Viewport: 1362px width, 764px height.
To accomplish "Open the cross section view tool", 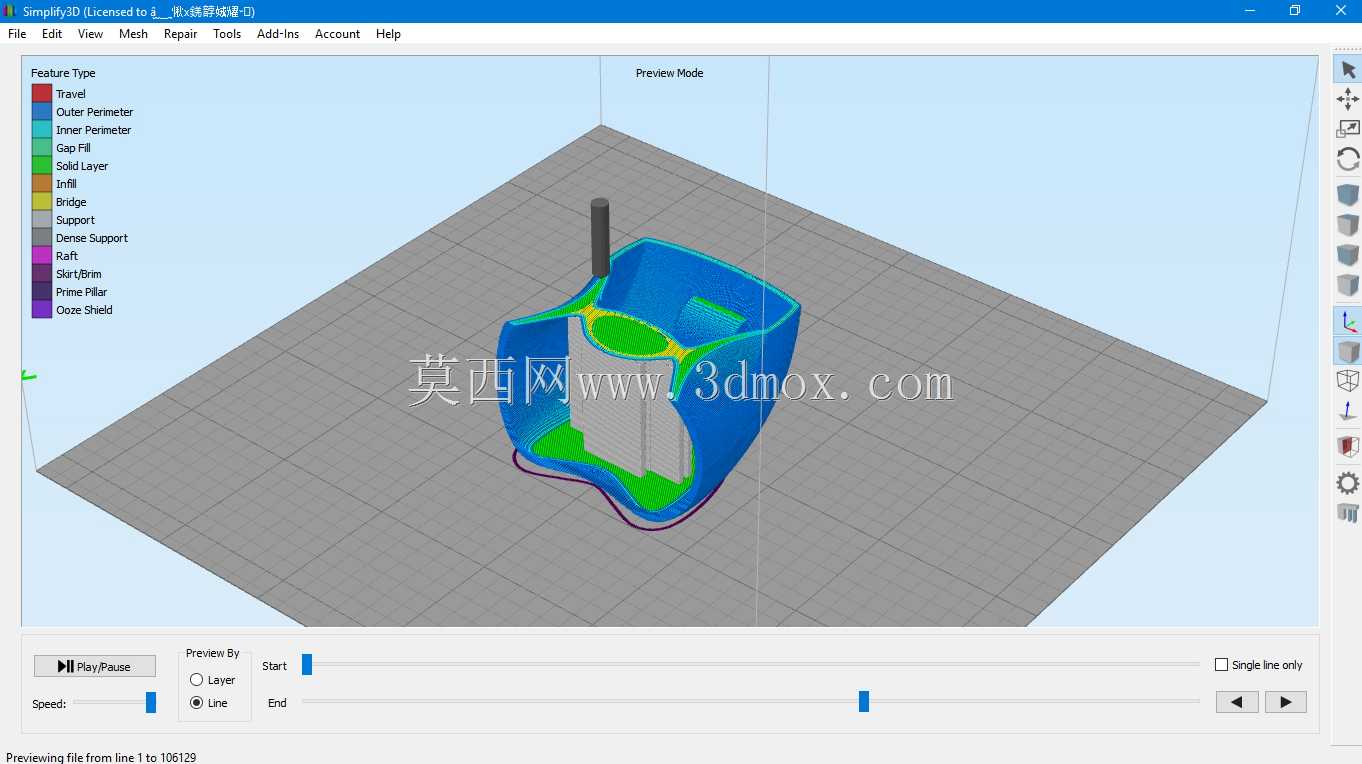I will pyautogui.click(x=1348, y=447).
